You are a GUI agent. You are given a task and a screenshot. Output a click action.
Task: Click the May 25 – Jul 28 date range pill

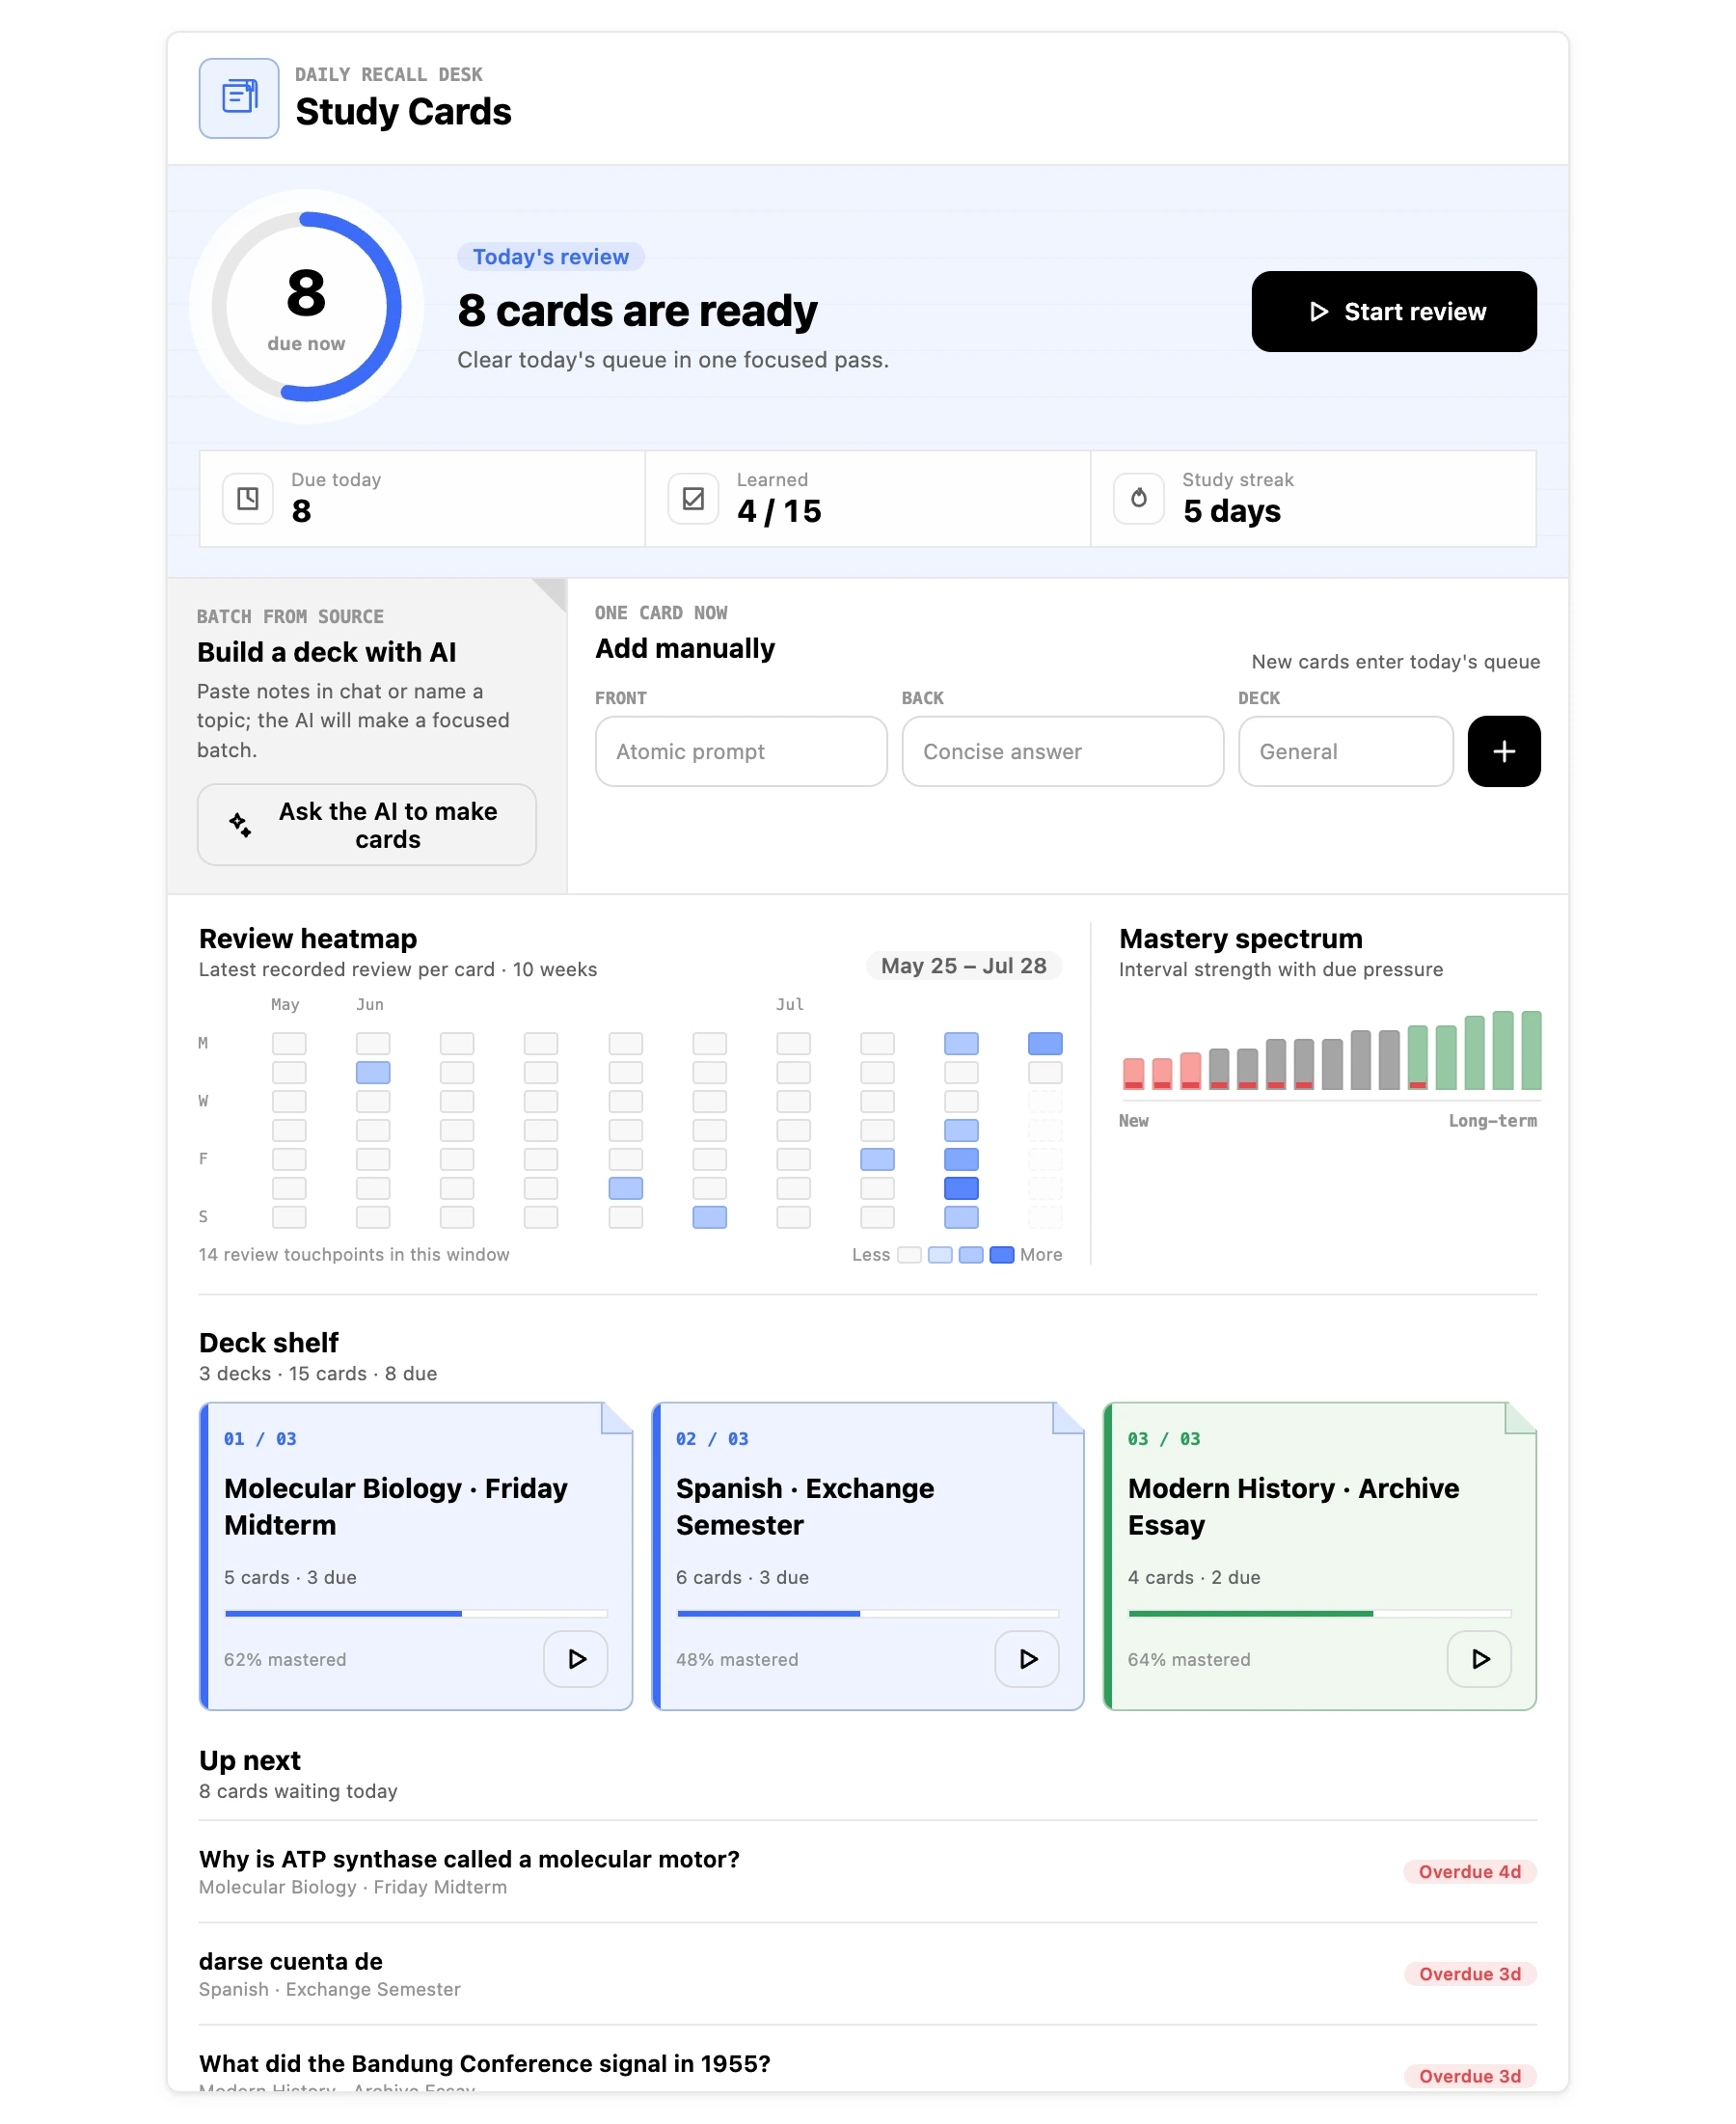[x=963, y=965]
